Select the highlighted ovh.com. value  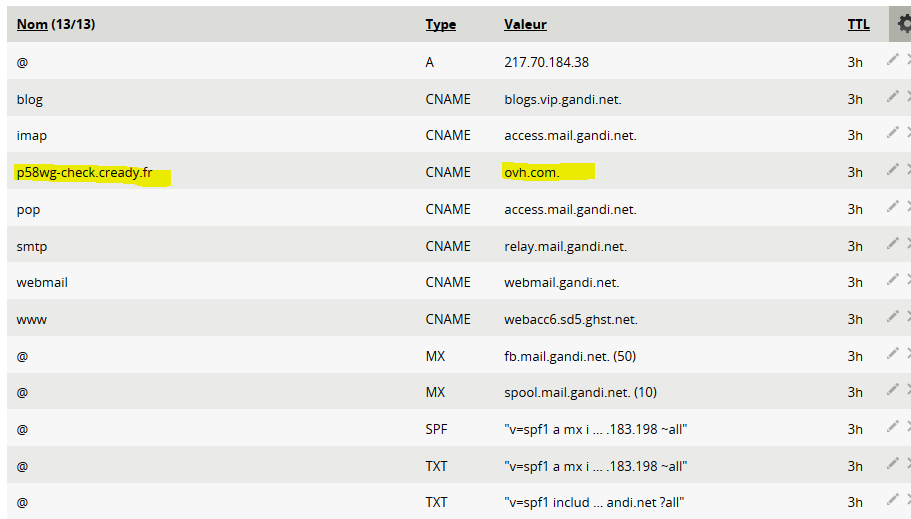tap(532, 172)
